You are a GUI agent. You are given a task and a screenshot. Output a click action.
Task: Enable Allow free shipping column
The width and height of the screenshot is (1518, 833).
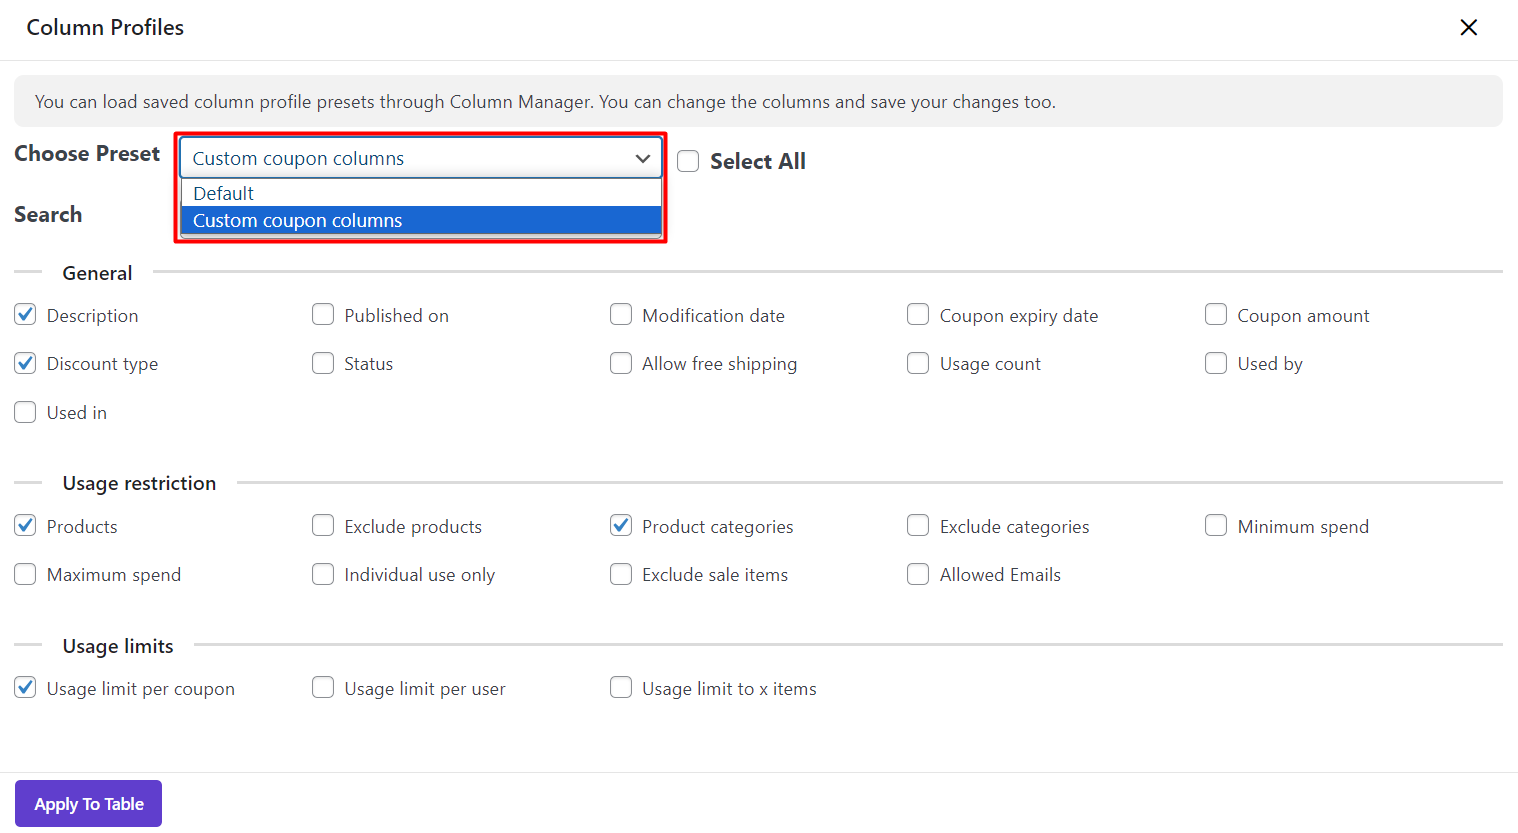point(621,363)
